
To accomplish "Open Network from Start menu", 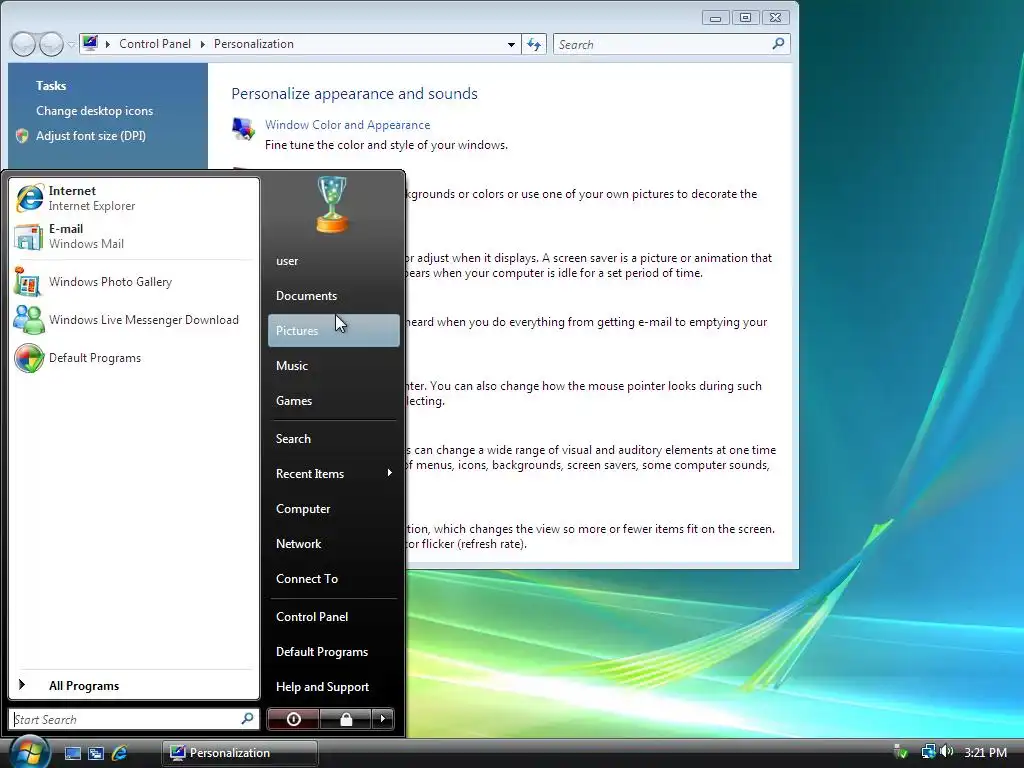I will click(x=333, y=544).
